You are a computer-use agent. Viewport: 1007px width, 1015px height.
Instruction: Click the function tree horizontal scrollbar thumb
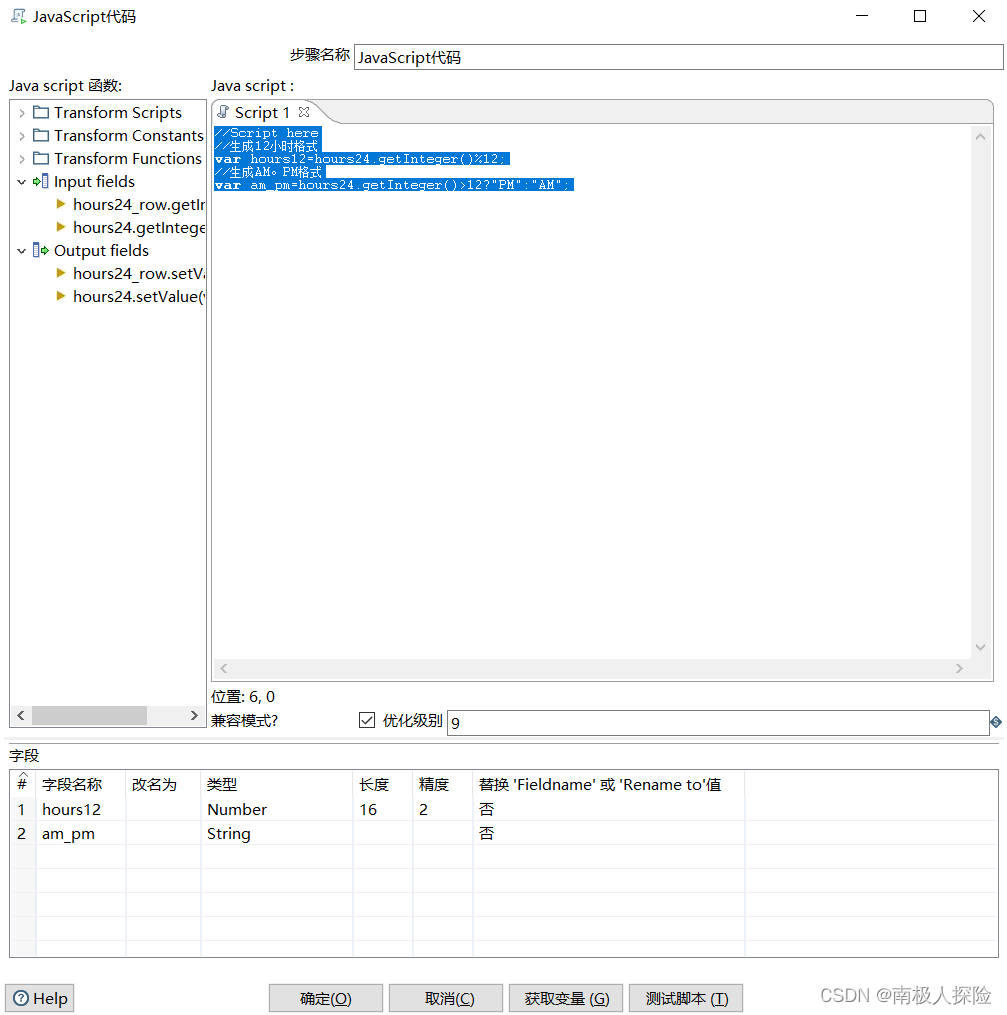[89, 715]
